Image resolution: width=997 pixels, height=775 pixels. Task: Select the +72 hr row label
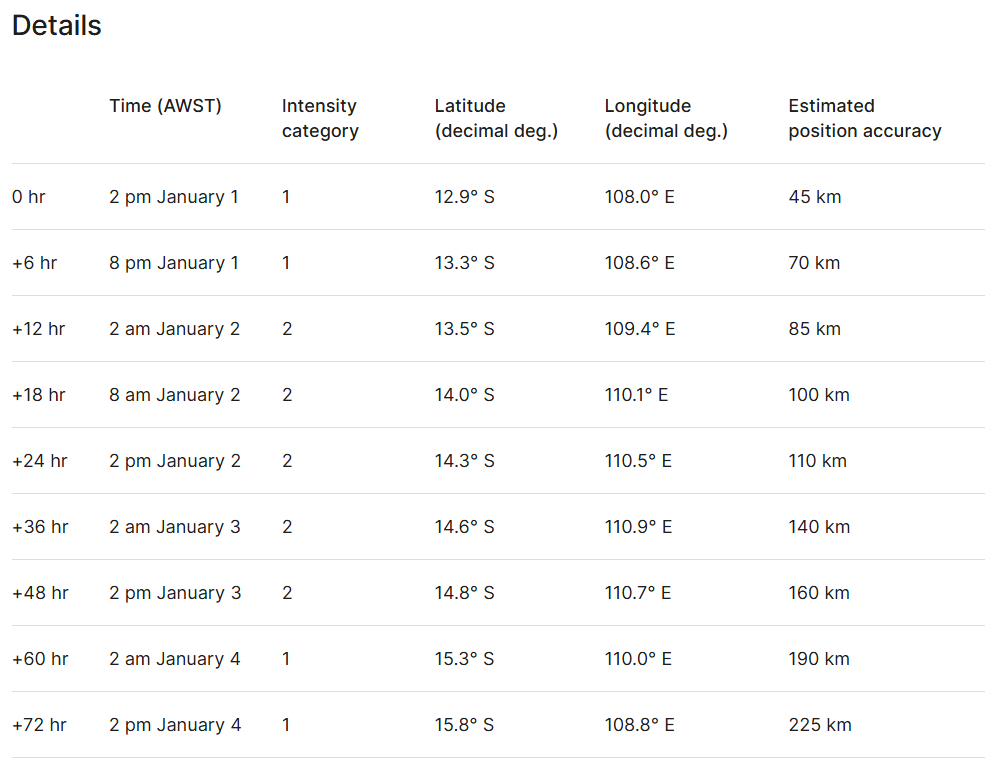pyautogui.click(x=39, y=725)
